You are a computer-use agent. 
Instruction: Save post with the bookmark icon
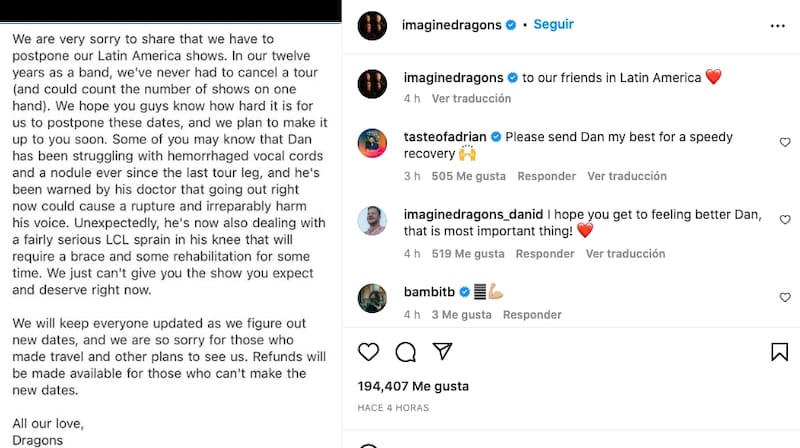pos(779,352)
